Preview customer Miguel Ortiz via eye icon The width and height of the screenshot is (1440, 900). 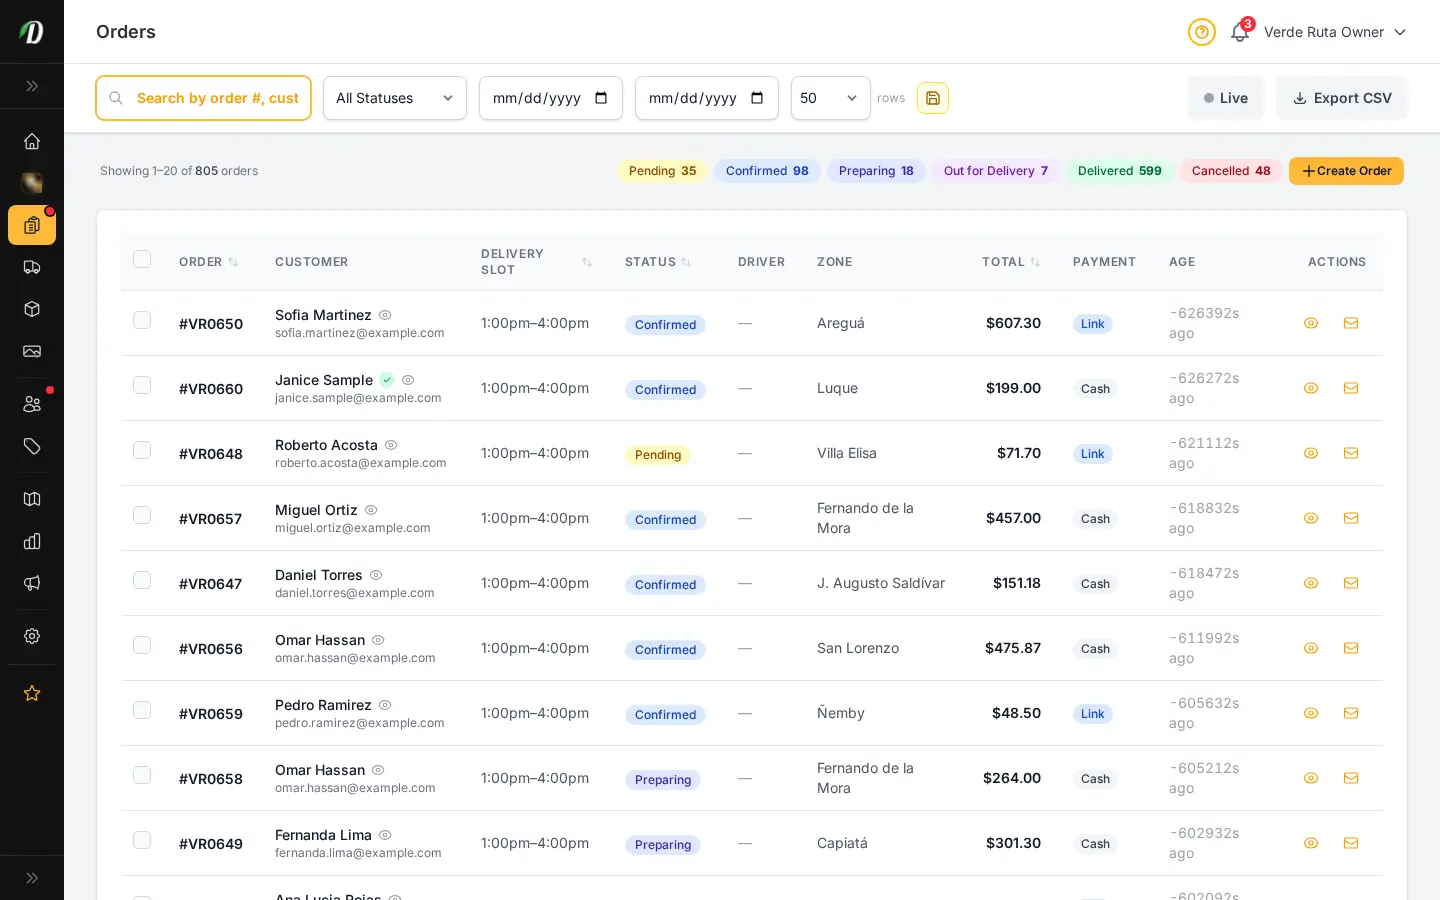tap(371, 510)
